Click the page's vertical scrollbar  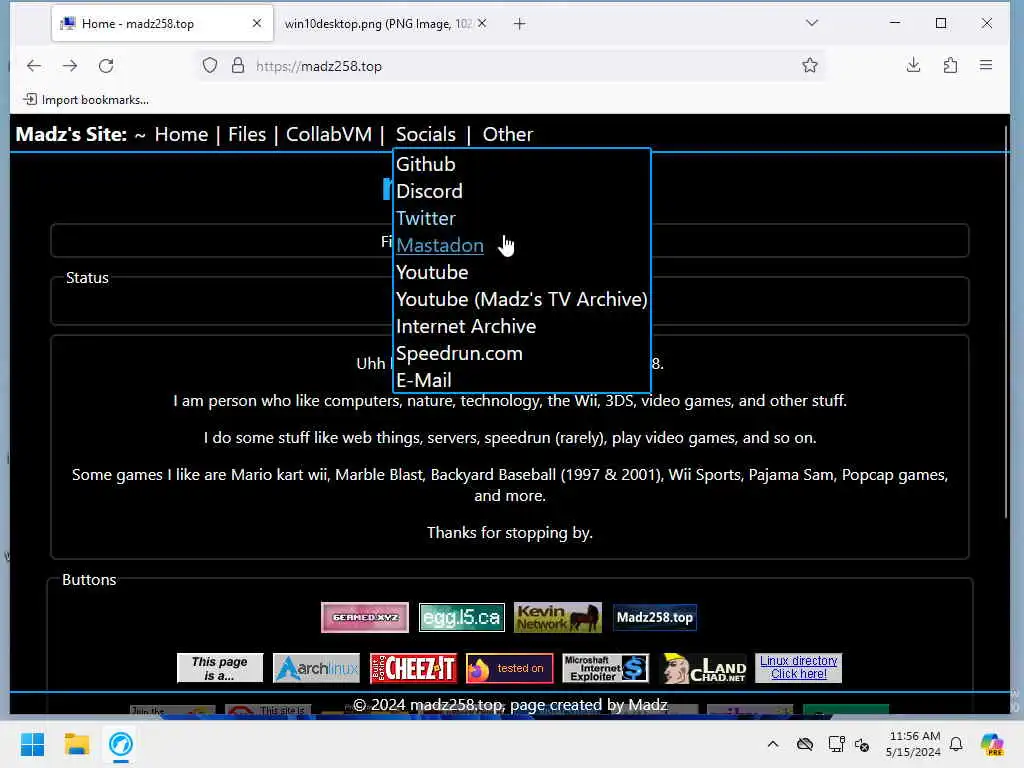click(x=1006, y=322)
